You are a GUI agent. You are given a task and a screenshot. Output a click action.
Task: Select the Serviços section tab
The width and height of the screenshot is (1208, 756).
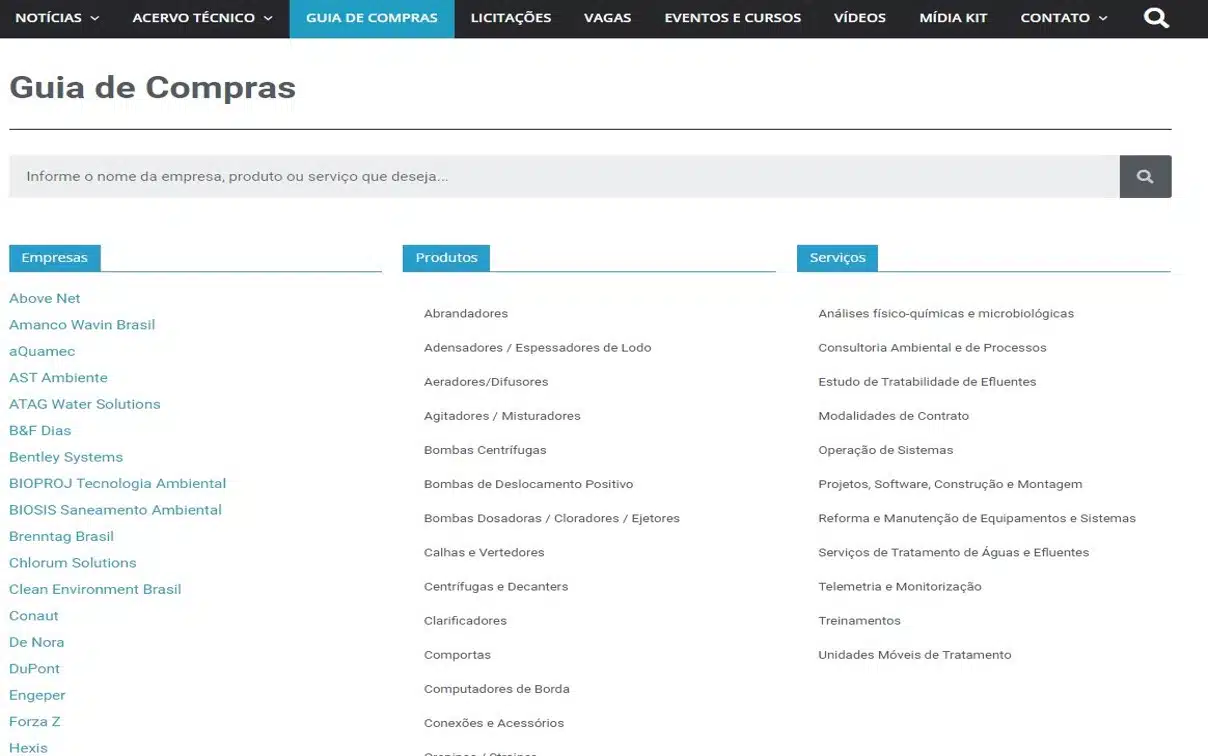point(838,257)
